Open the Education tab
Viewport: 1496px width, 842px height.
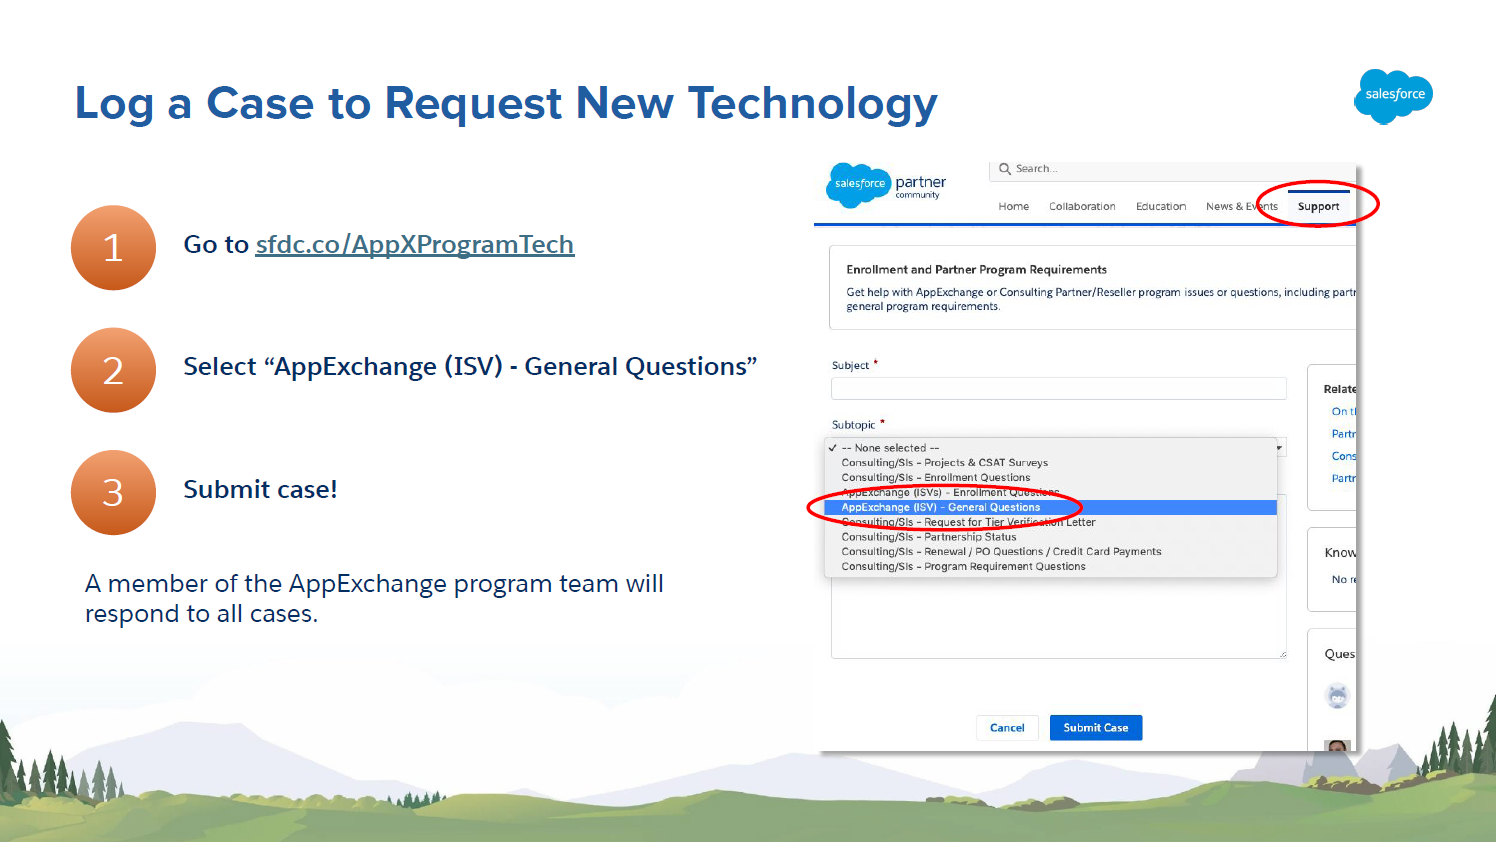tap(1161, 207)
